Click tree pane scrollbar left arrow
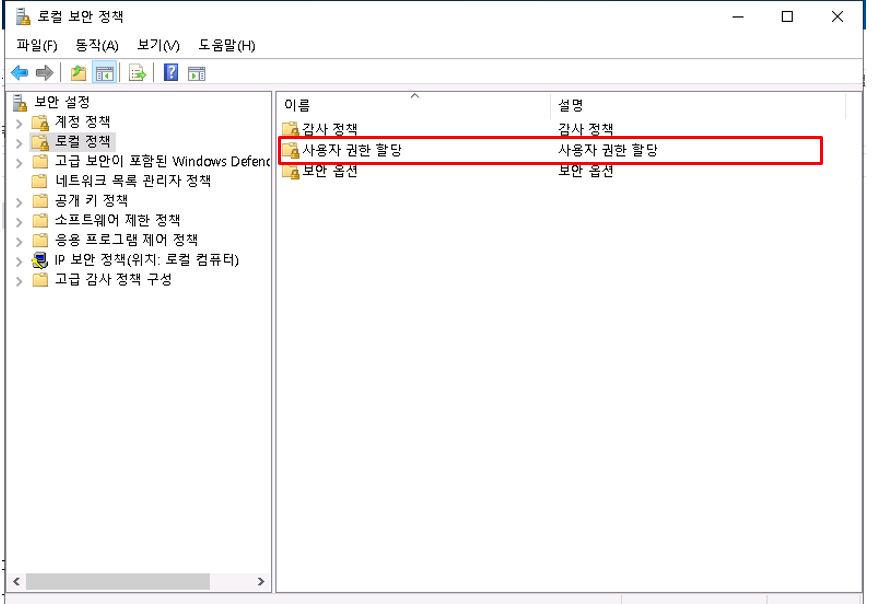Image resolution: width=872 pixels, height=604 pixels. click(16, 581)
